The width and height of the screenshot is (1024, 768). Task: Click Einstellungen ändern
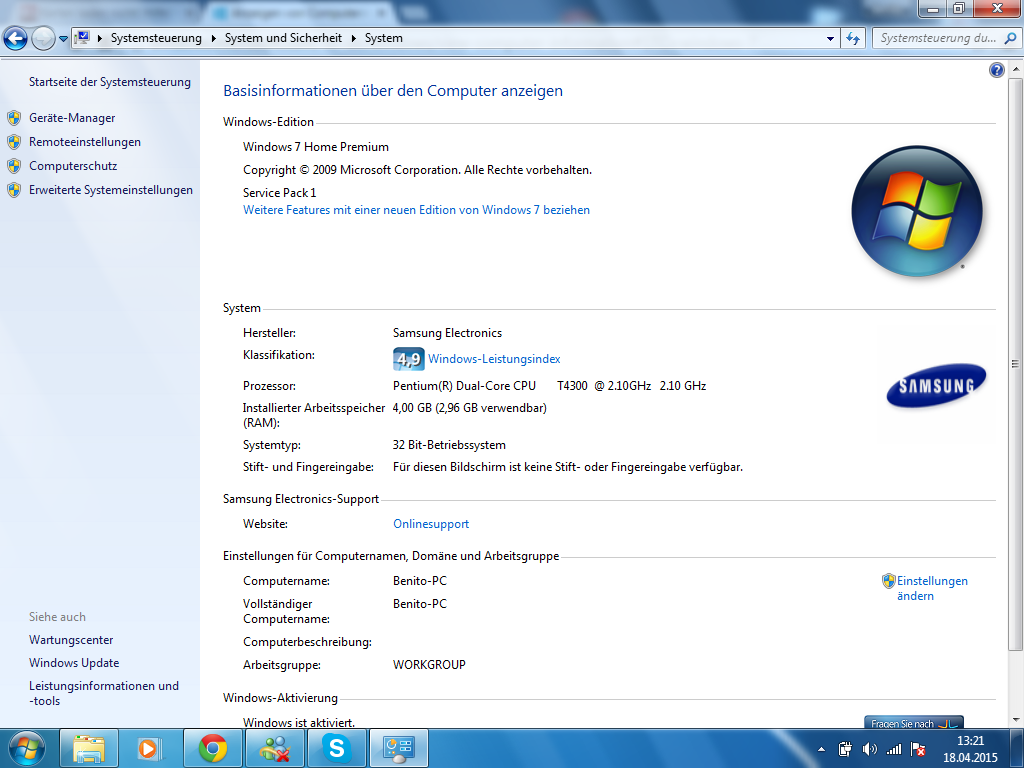point(932,588)
